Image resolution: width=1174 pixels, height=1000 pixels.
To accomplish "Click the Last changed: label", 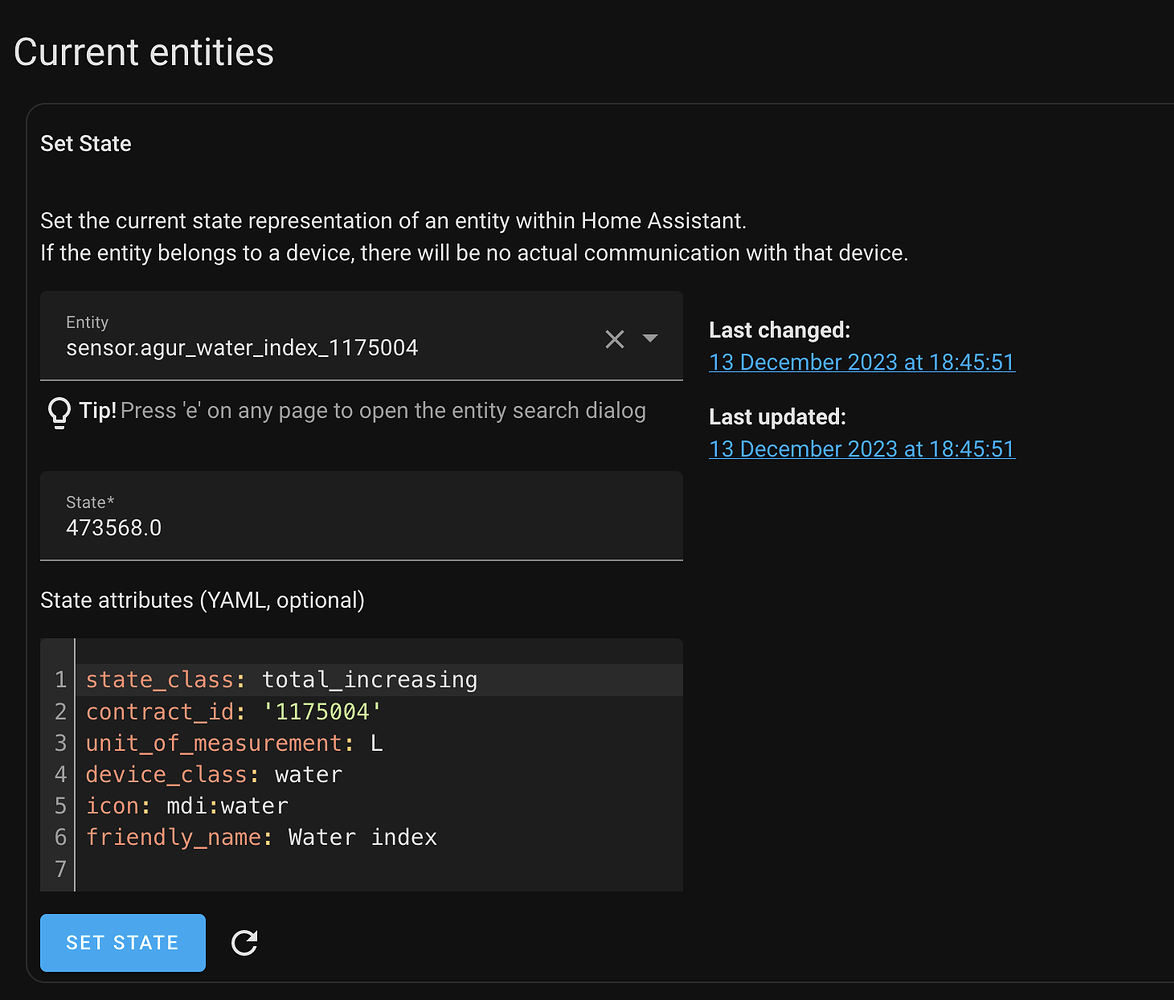I will [779, 330].
